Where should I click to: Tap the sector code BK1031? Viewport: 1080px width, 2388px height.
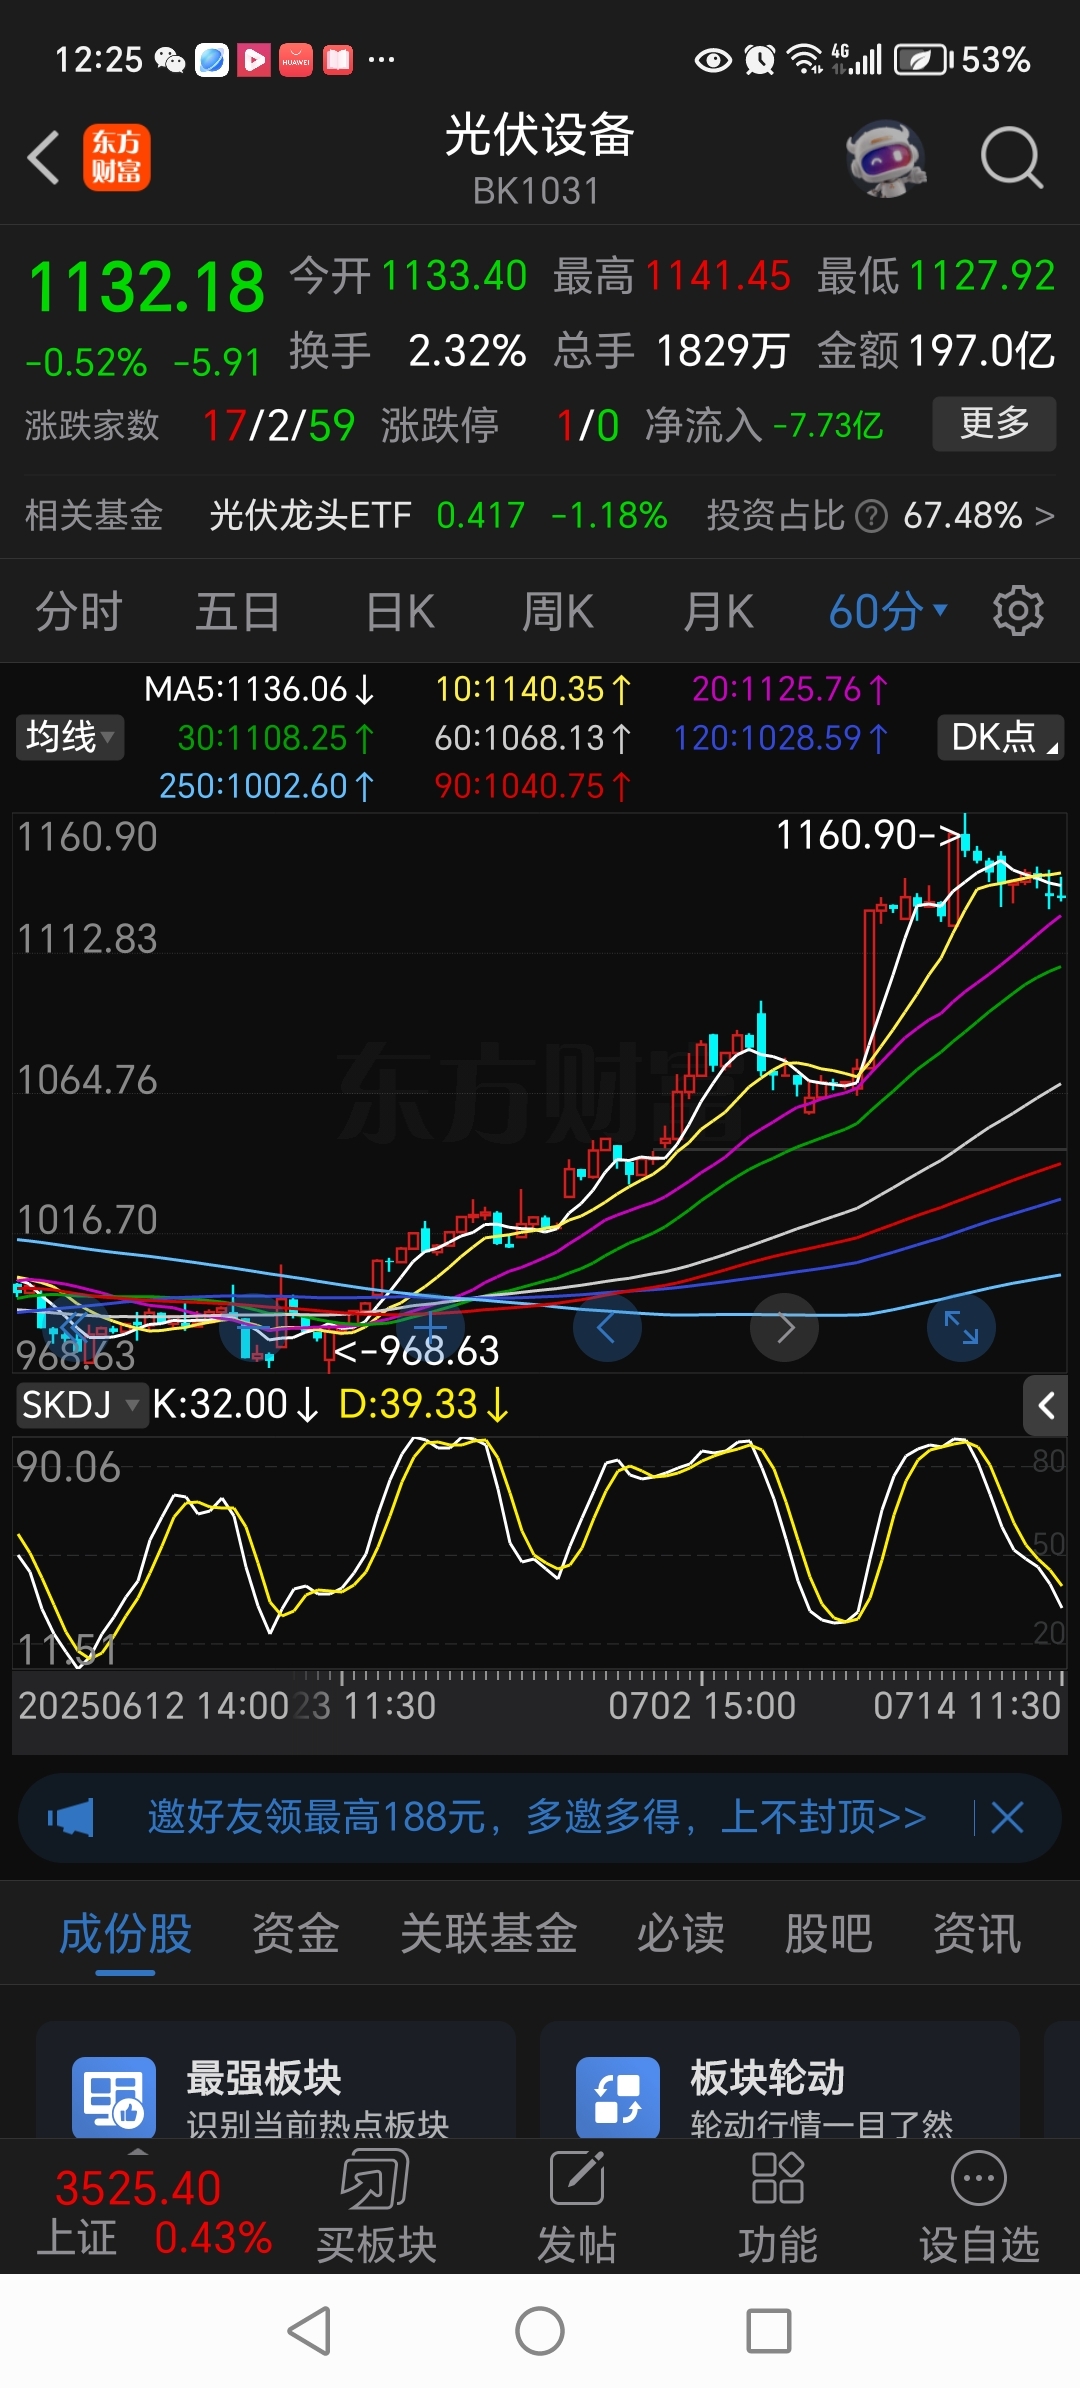[x=537, y=191]
